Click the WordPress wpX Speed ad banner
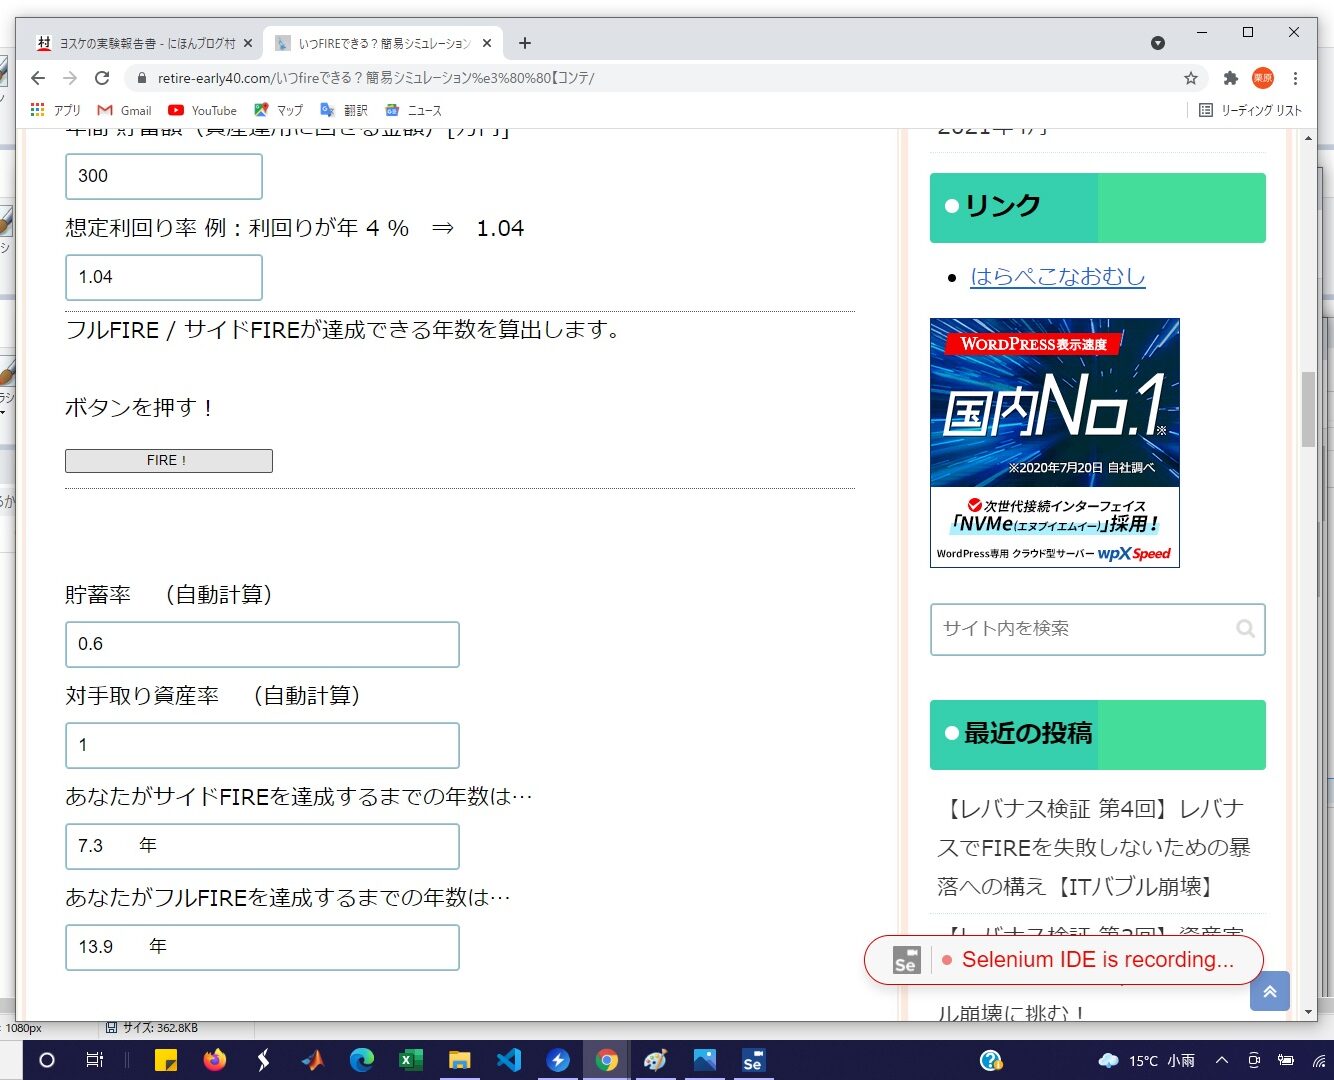 [1054, 442]
